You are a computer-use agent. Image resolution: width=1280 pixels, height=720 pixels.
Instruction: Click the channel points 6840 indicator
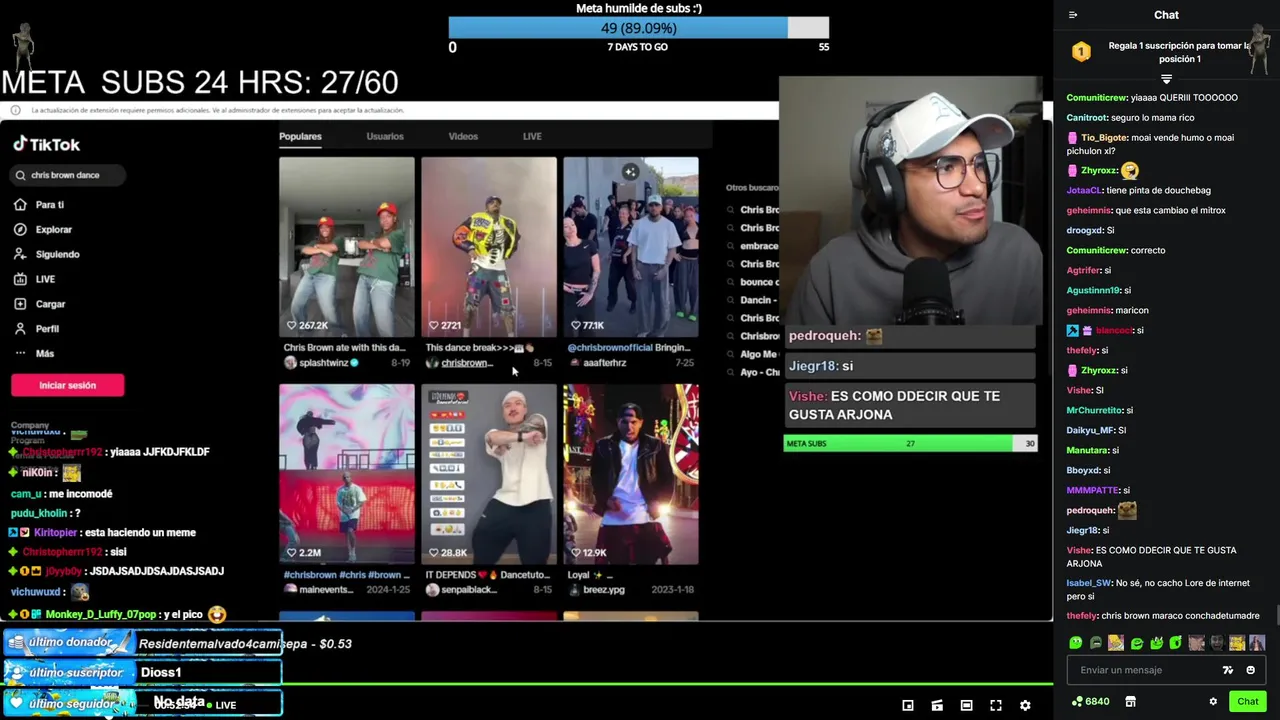pyautogui.click(x=1090, y=701)
